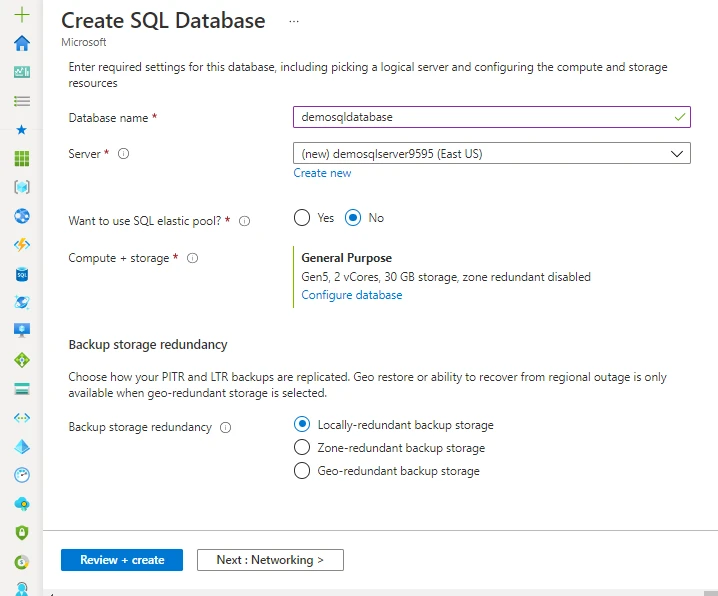Click the Review + create button
Image resolution: width=718 pixels, height=596 pixels.
click(x=122, y=560)
